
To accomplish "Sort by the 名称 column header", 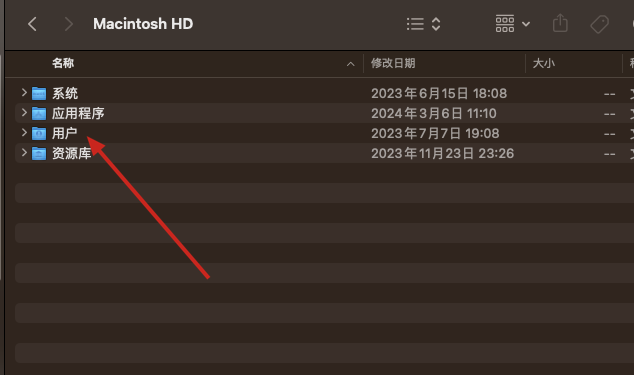I will 63,63.
